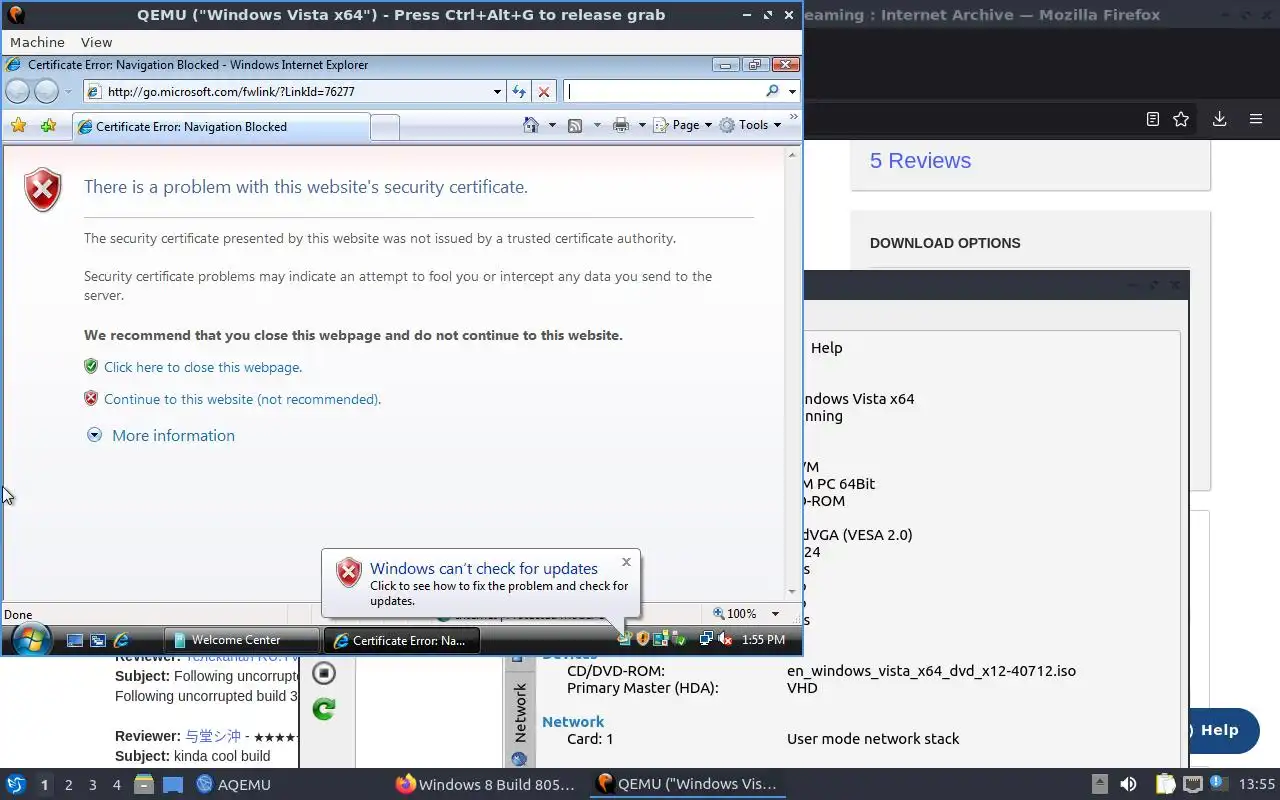This screenshot has height=800, width=1280.
Task: Open a new blank tab in IE
Action: pyautogui.click(x=385, y=127)
